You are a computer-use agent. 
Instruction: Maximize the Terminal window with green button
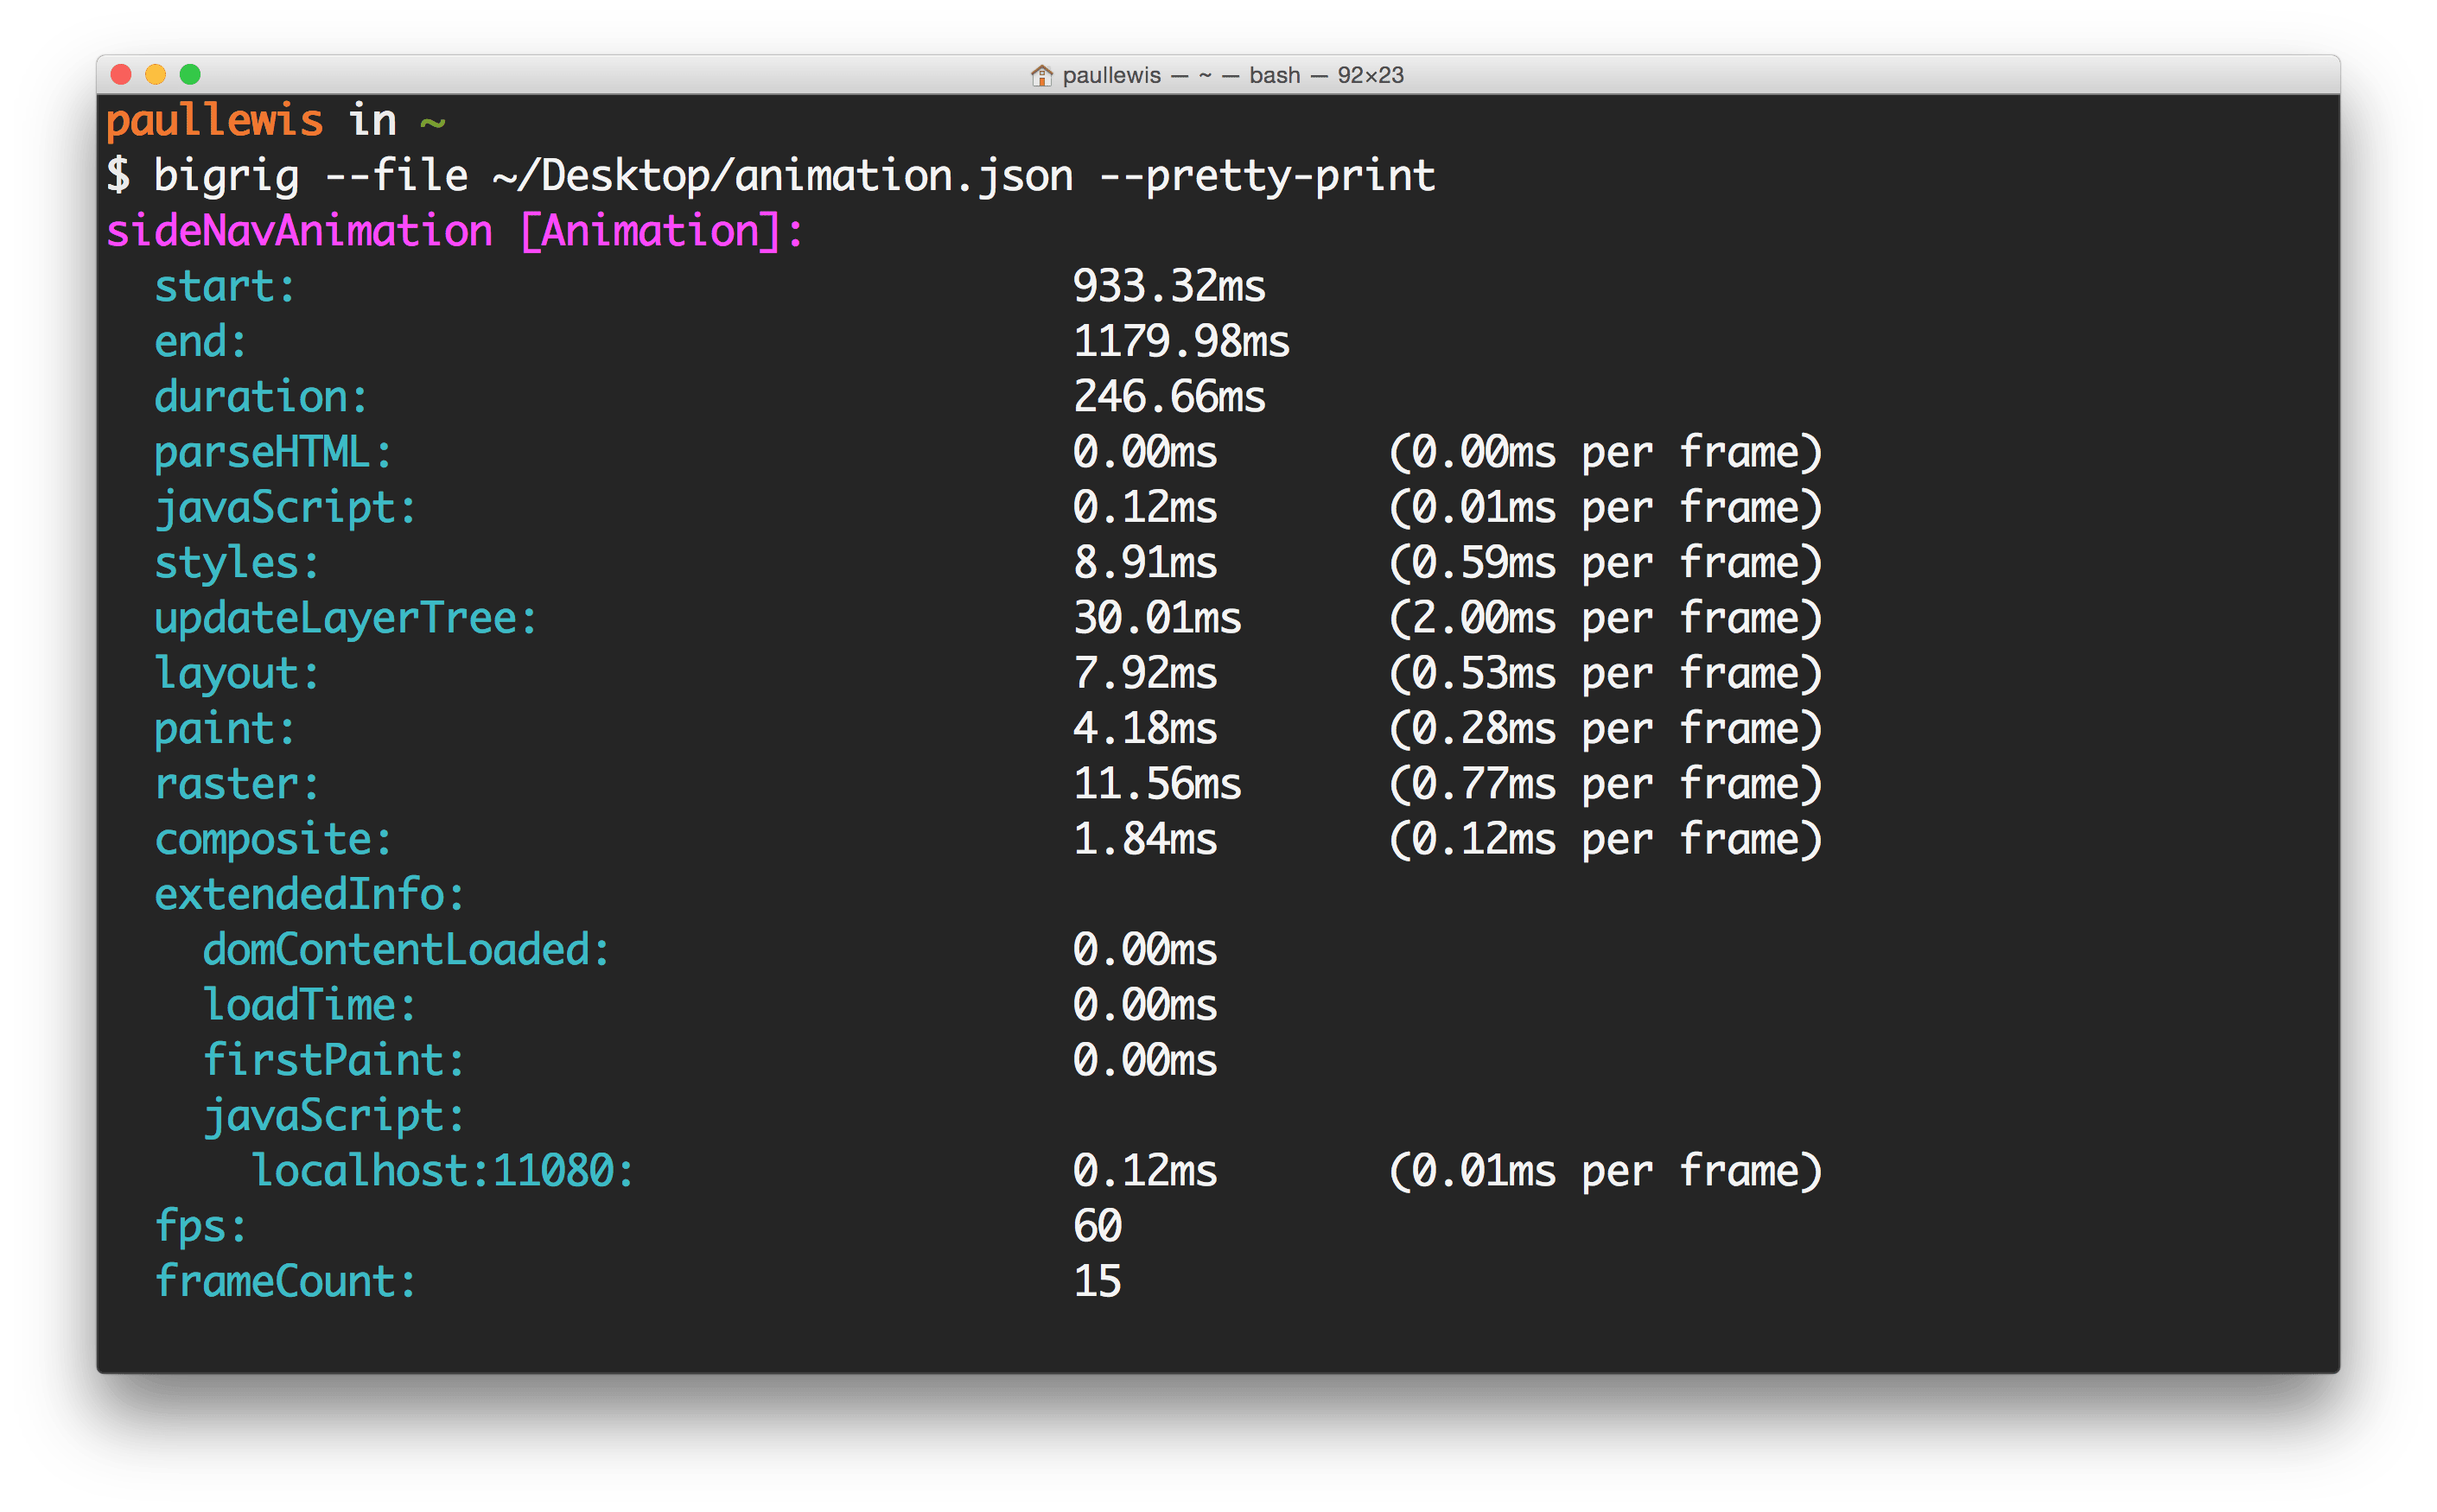point(190,74)
